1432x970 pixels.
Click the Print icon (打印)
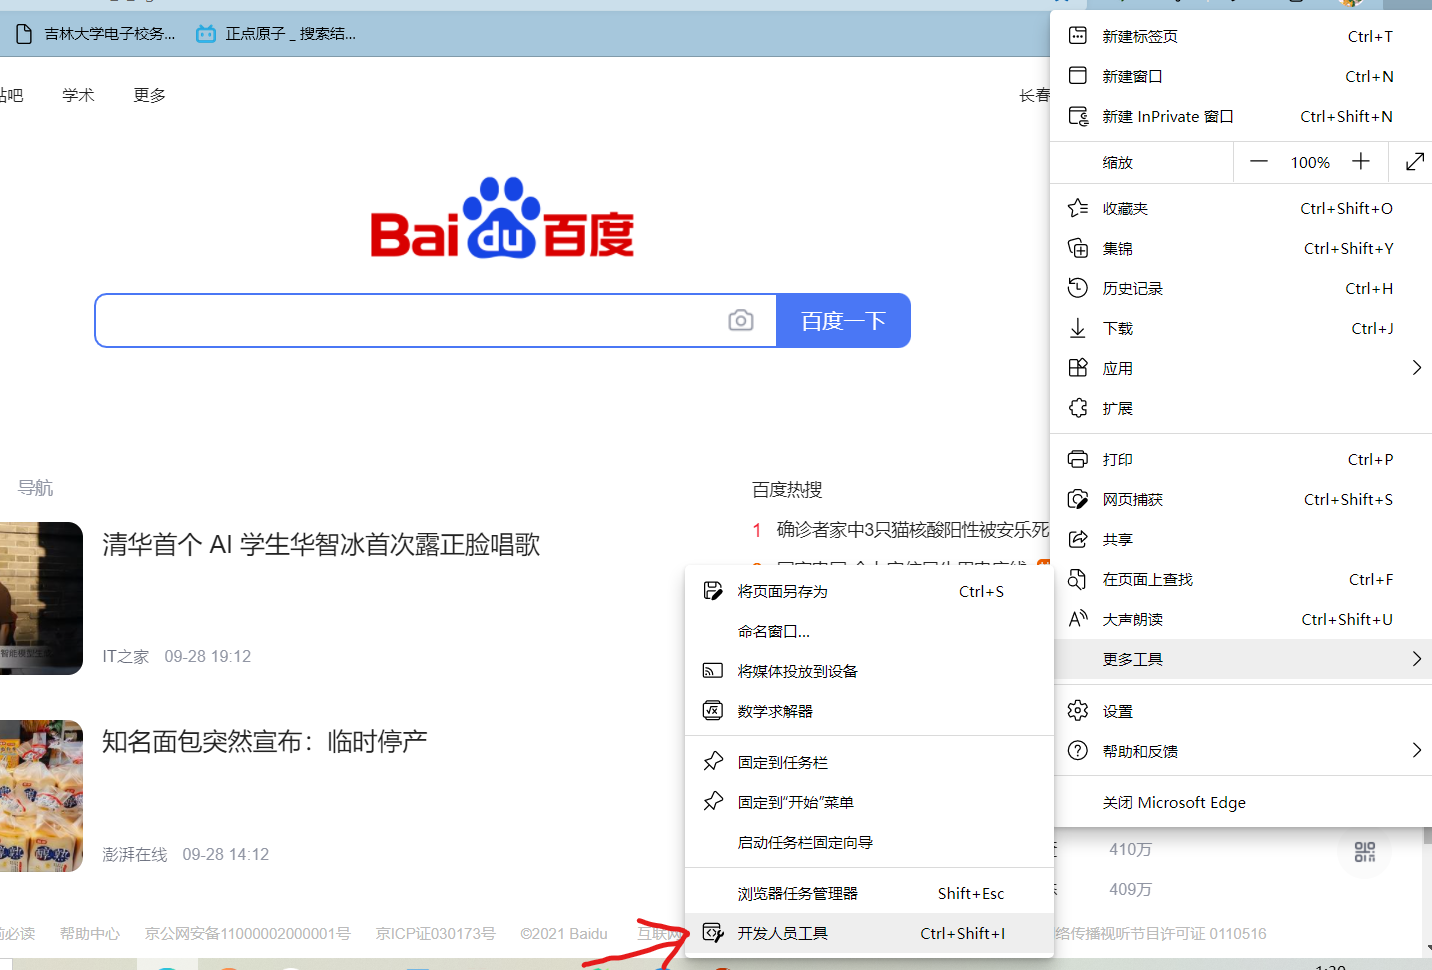pos(1078,459)
